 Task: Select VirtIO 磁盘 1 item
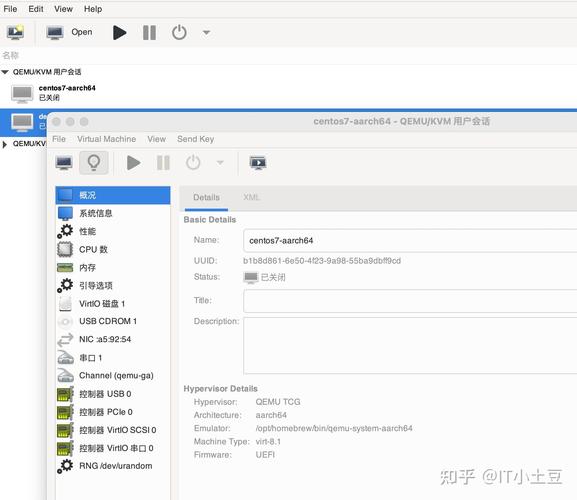113,304
